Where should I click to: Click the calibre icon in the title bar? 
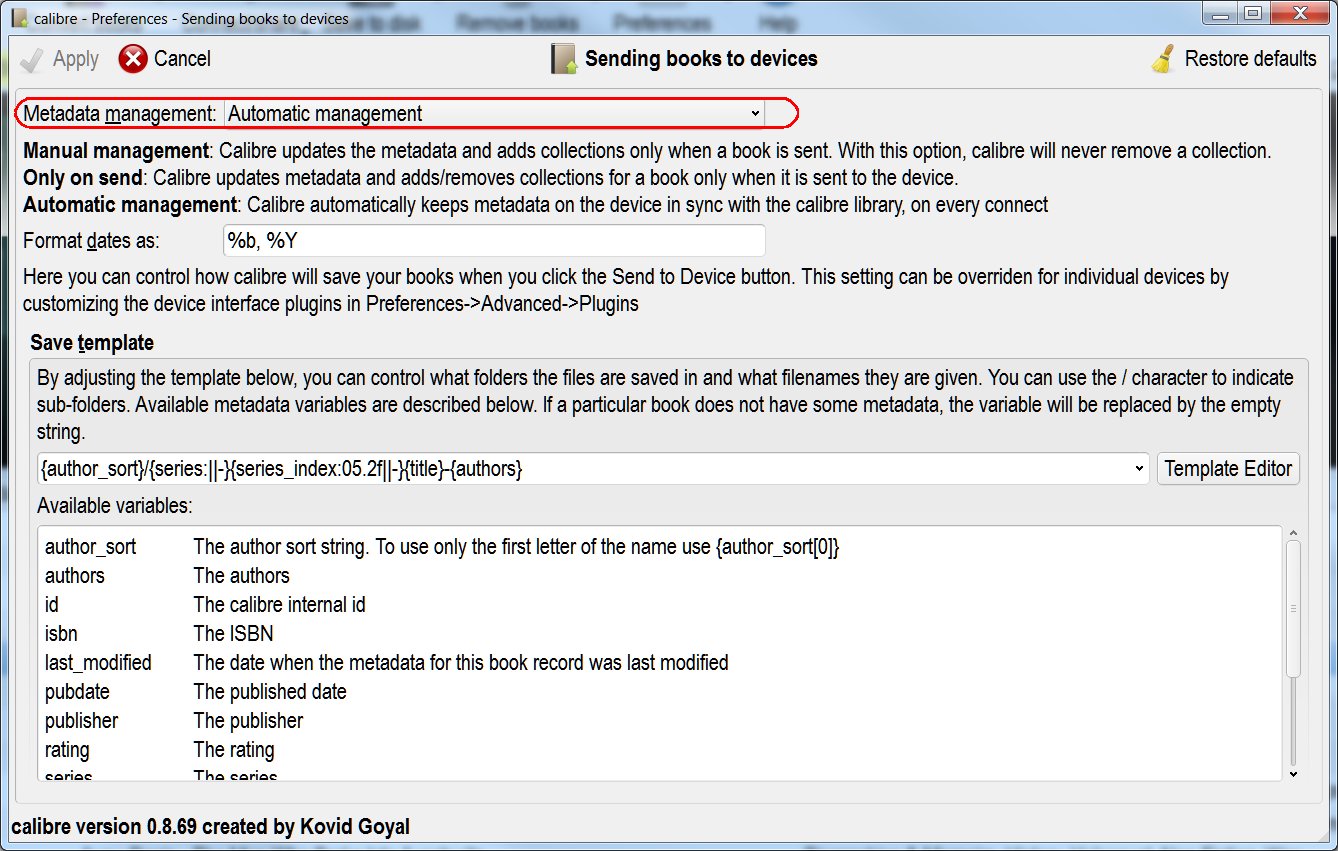coord(19,18)
